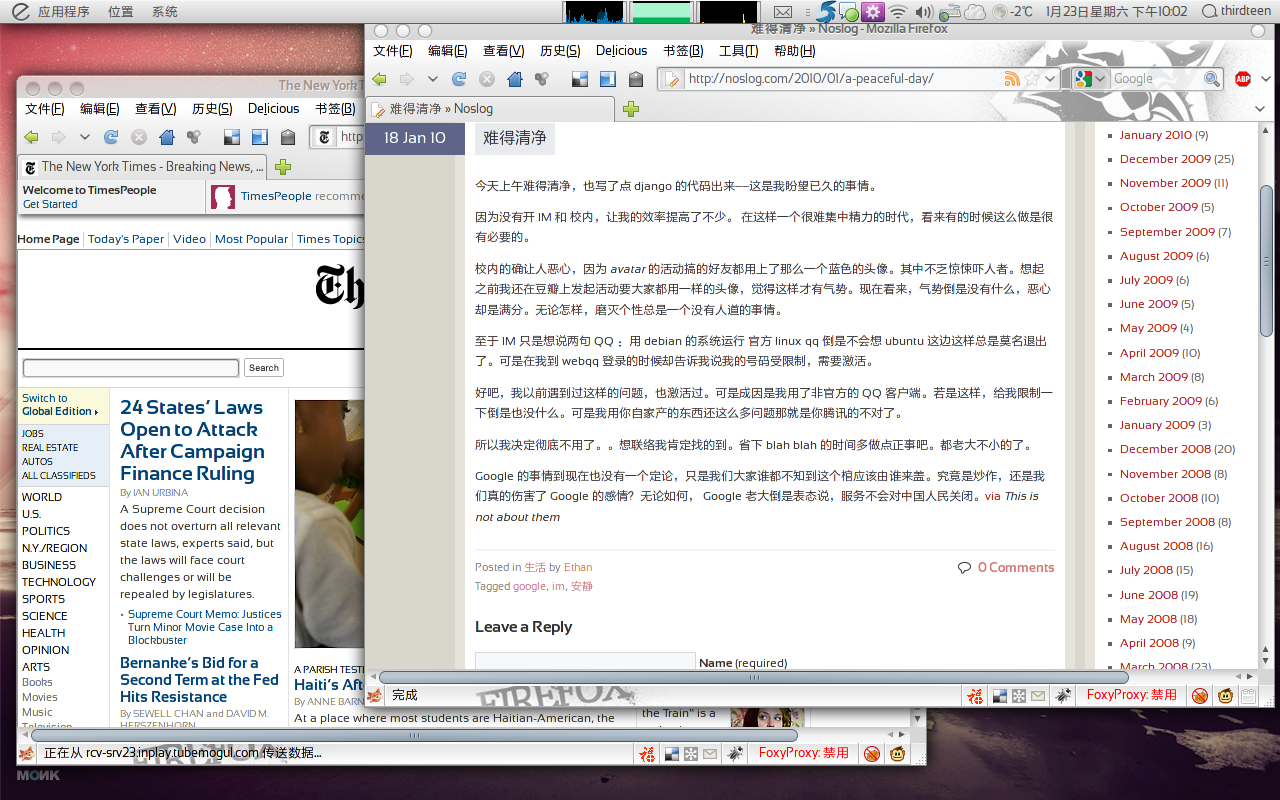Click the Delicious checkered icon in NYT toolbar
The height and width of the screenshot is (800, 1280).
[x=232, y=137]
